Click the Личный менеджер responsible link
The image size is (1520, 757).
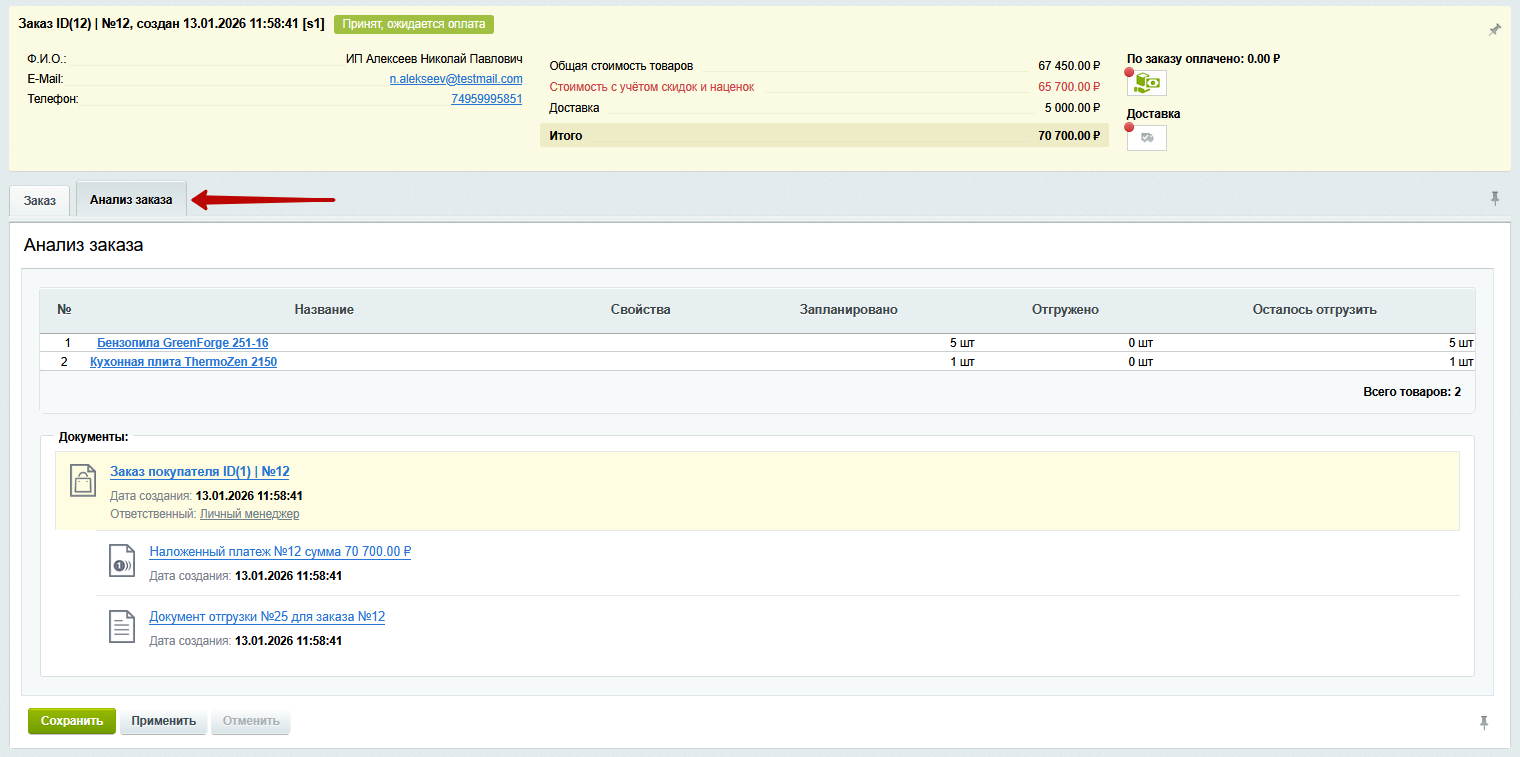pyautogui.click(x=249, y=514)
